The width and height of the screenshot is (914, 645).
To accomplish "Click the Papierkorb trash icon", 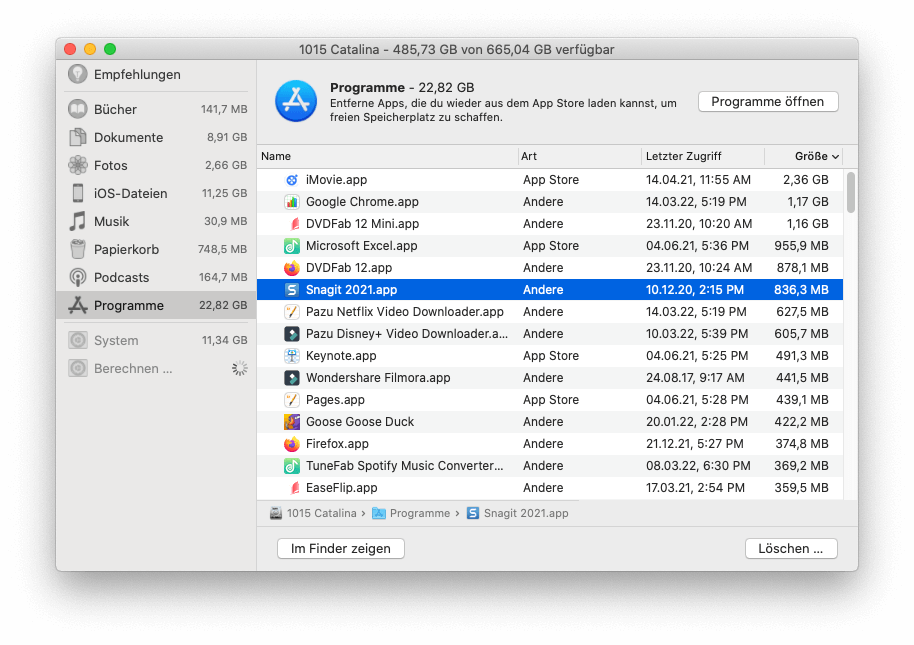I will (x=78, y=249).
